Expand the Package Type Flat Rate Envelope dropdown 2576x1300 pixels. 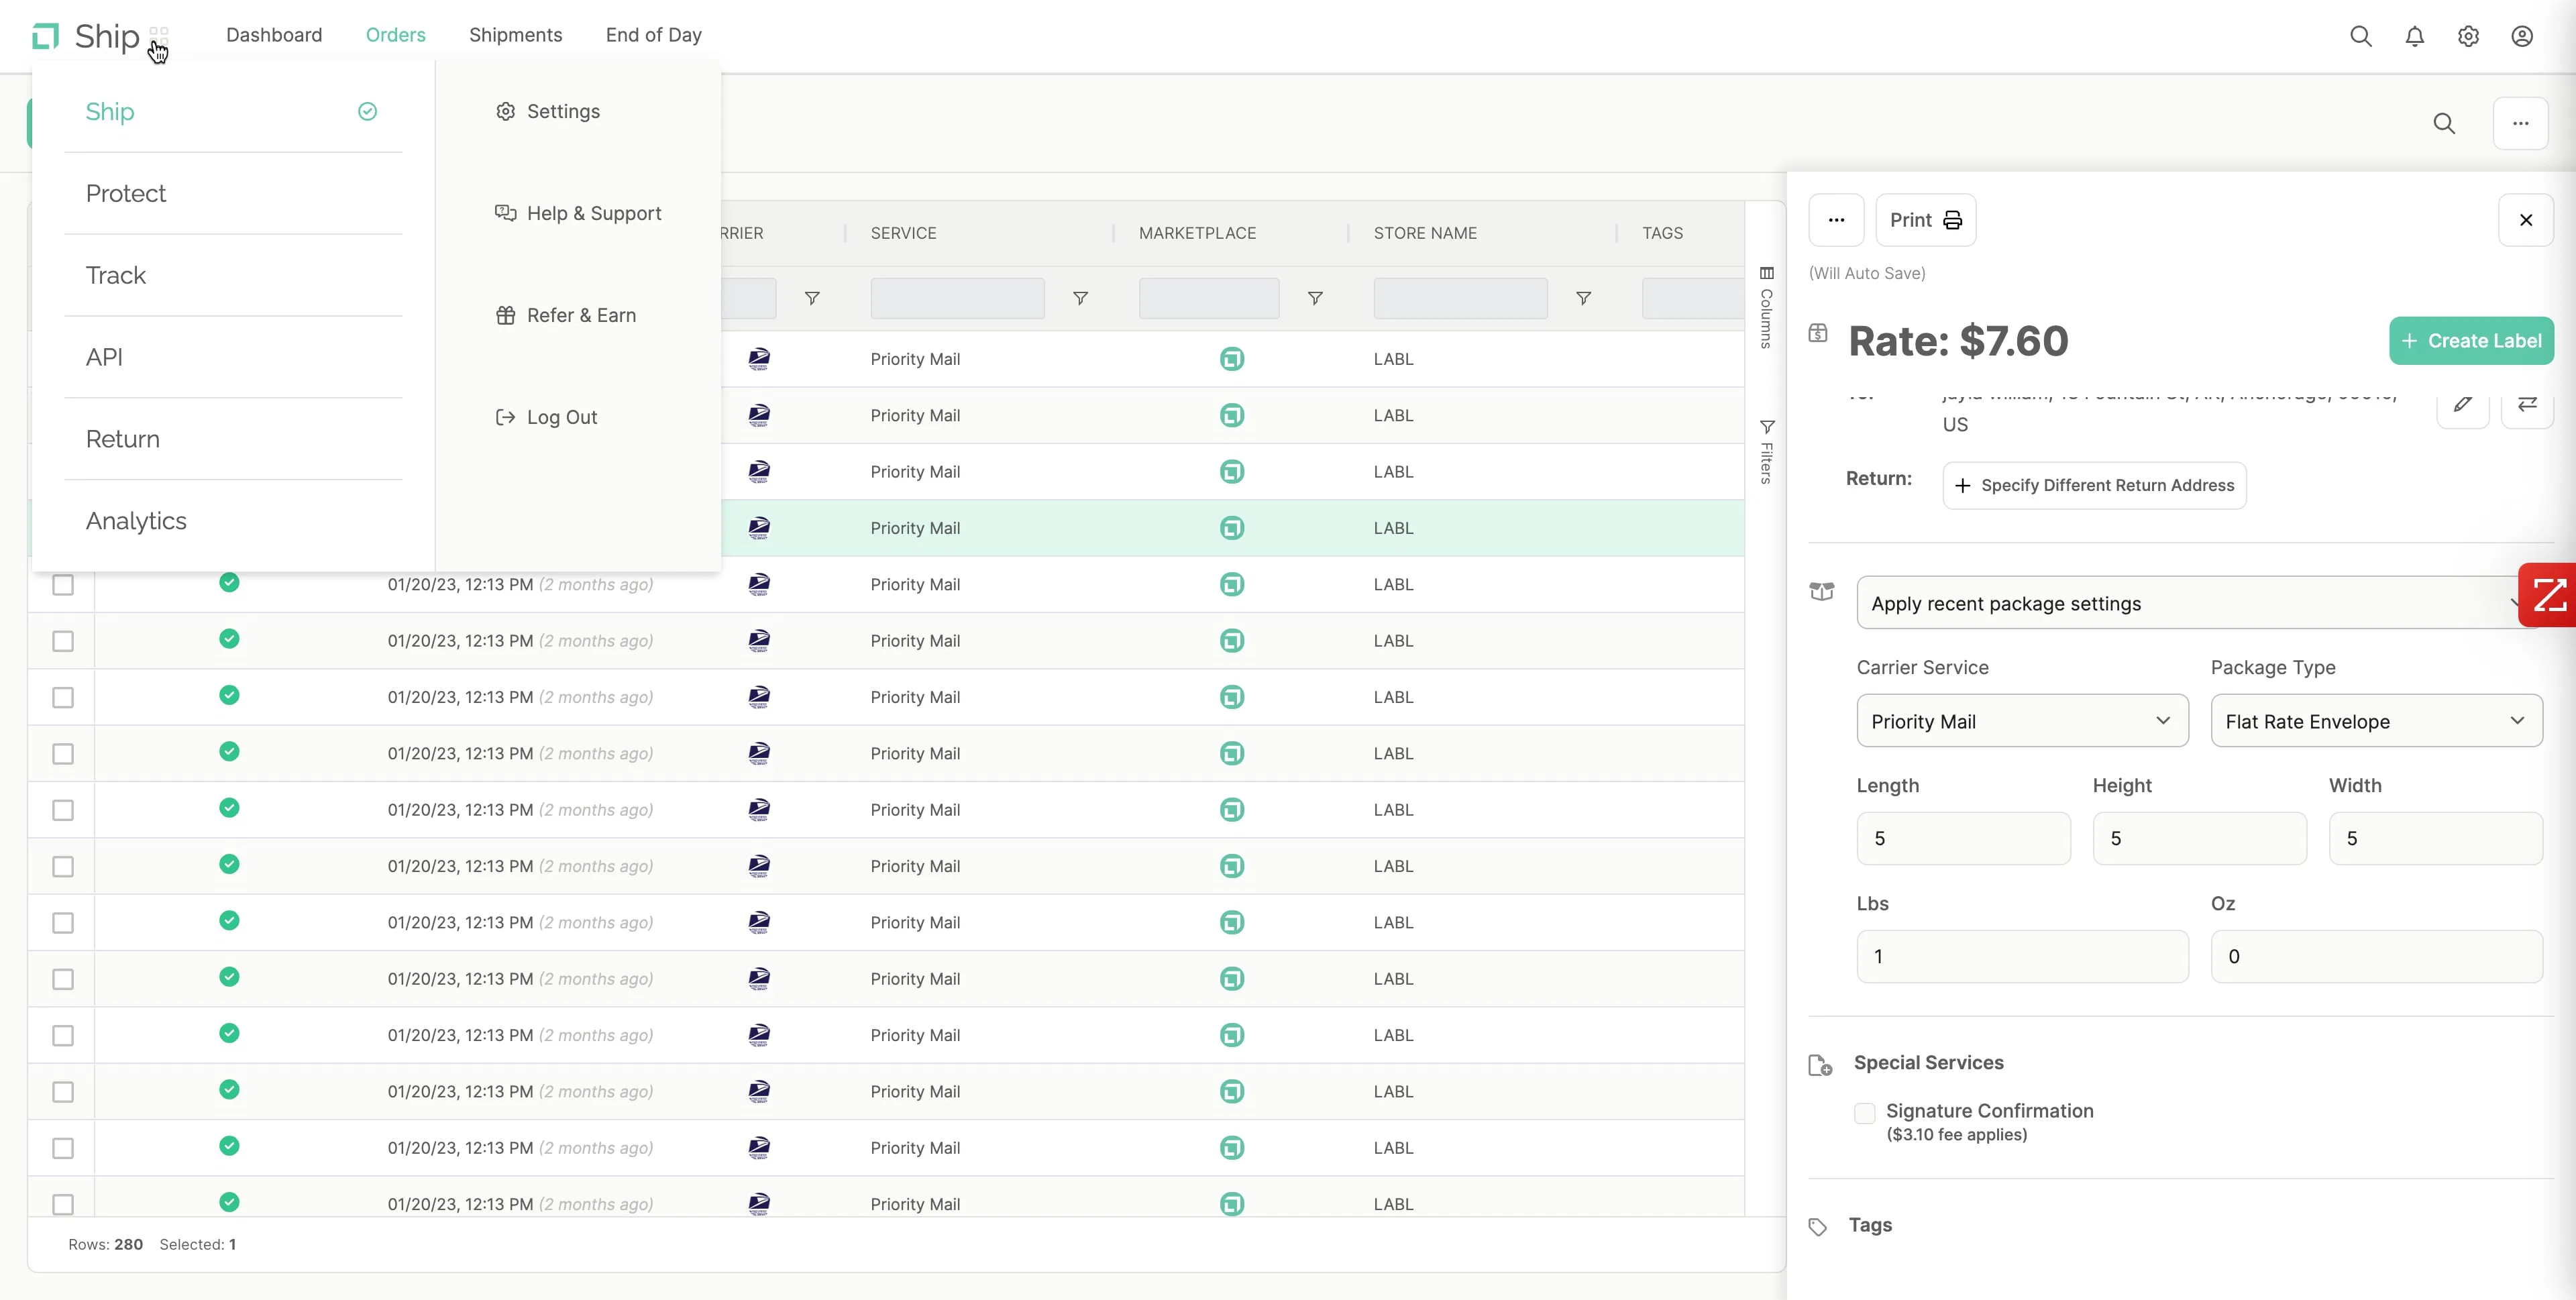[2376, 721]
